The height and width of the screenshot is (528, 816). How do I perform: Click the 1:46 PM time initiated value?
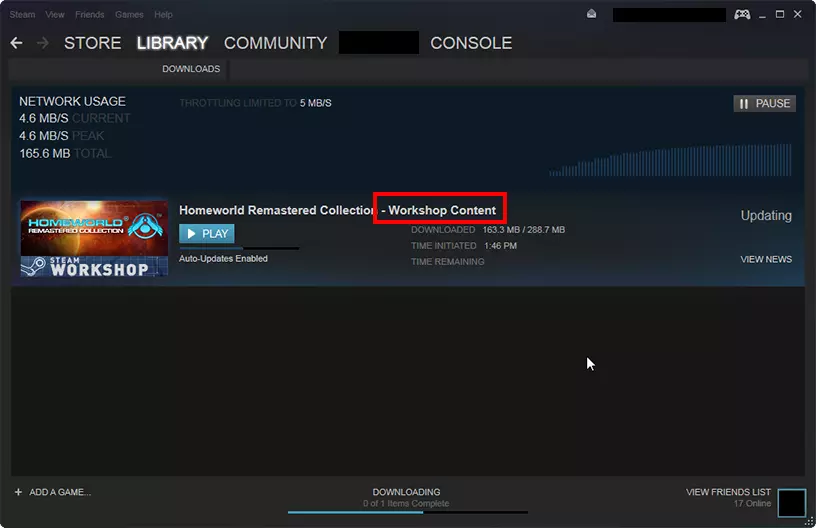tap(500, 246)
